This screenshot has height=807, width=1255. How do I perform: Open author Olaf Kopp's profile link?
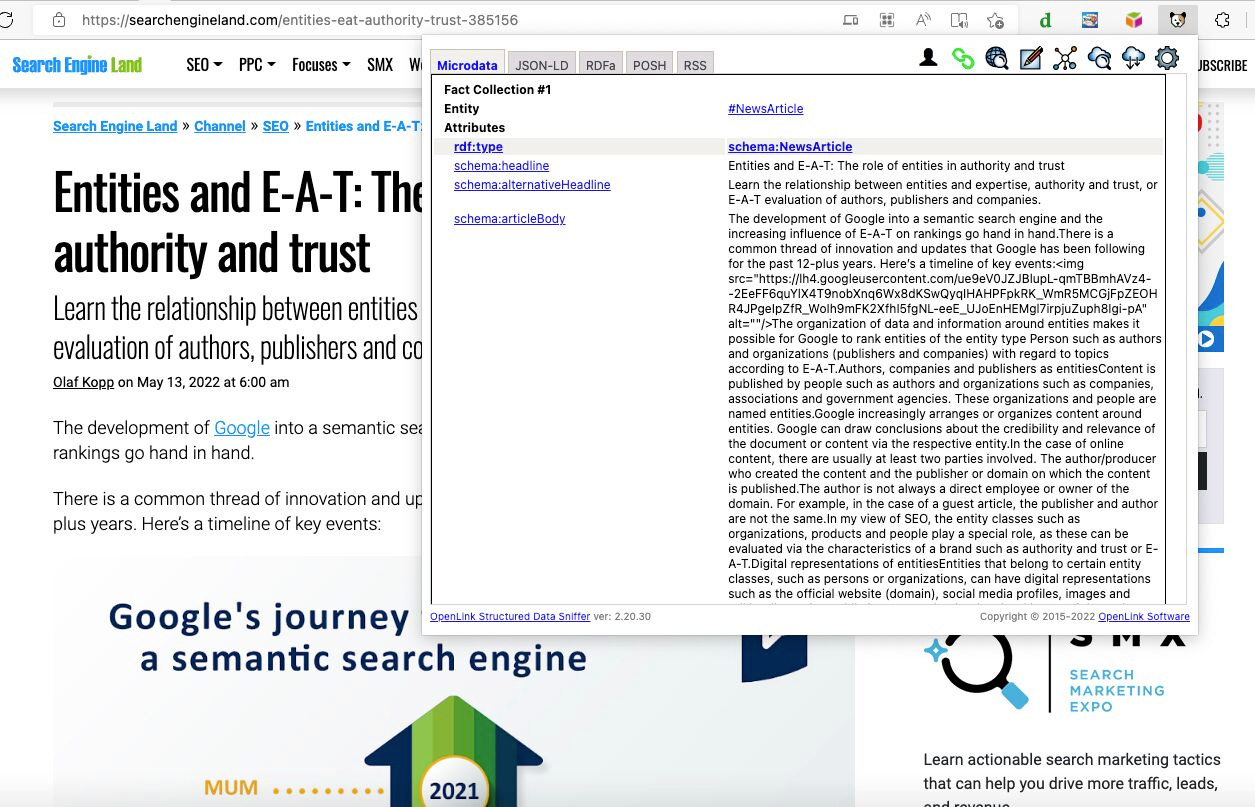pyautogui.click(x=83, y=382)
